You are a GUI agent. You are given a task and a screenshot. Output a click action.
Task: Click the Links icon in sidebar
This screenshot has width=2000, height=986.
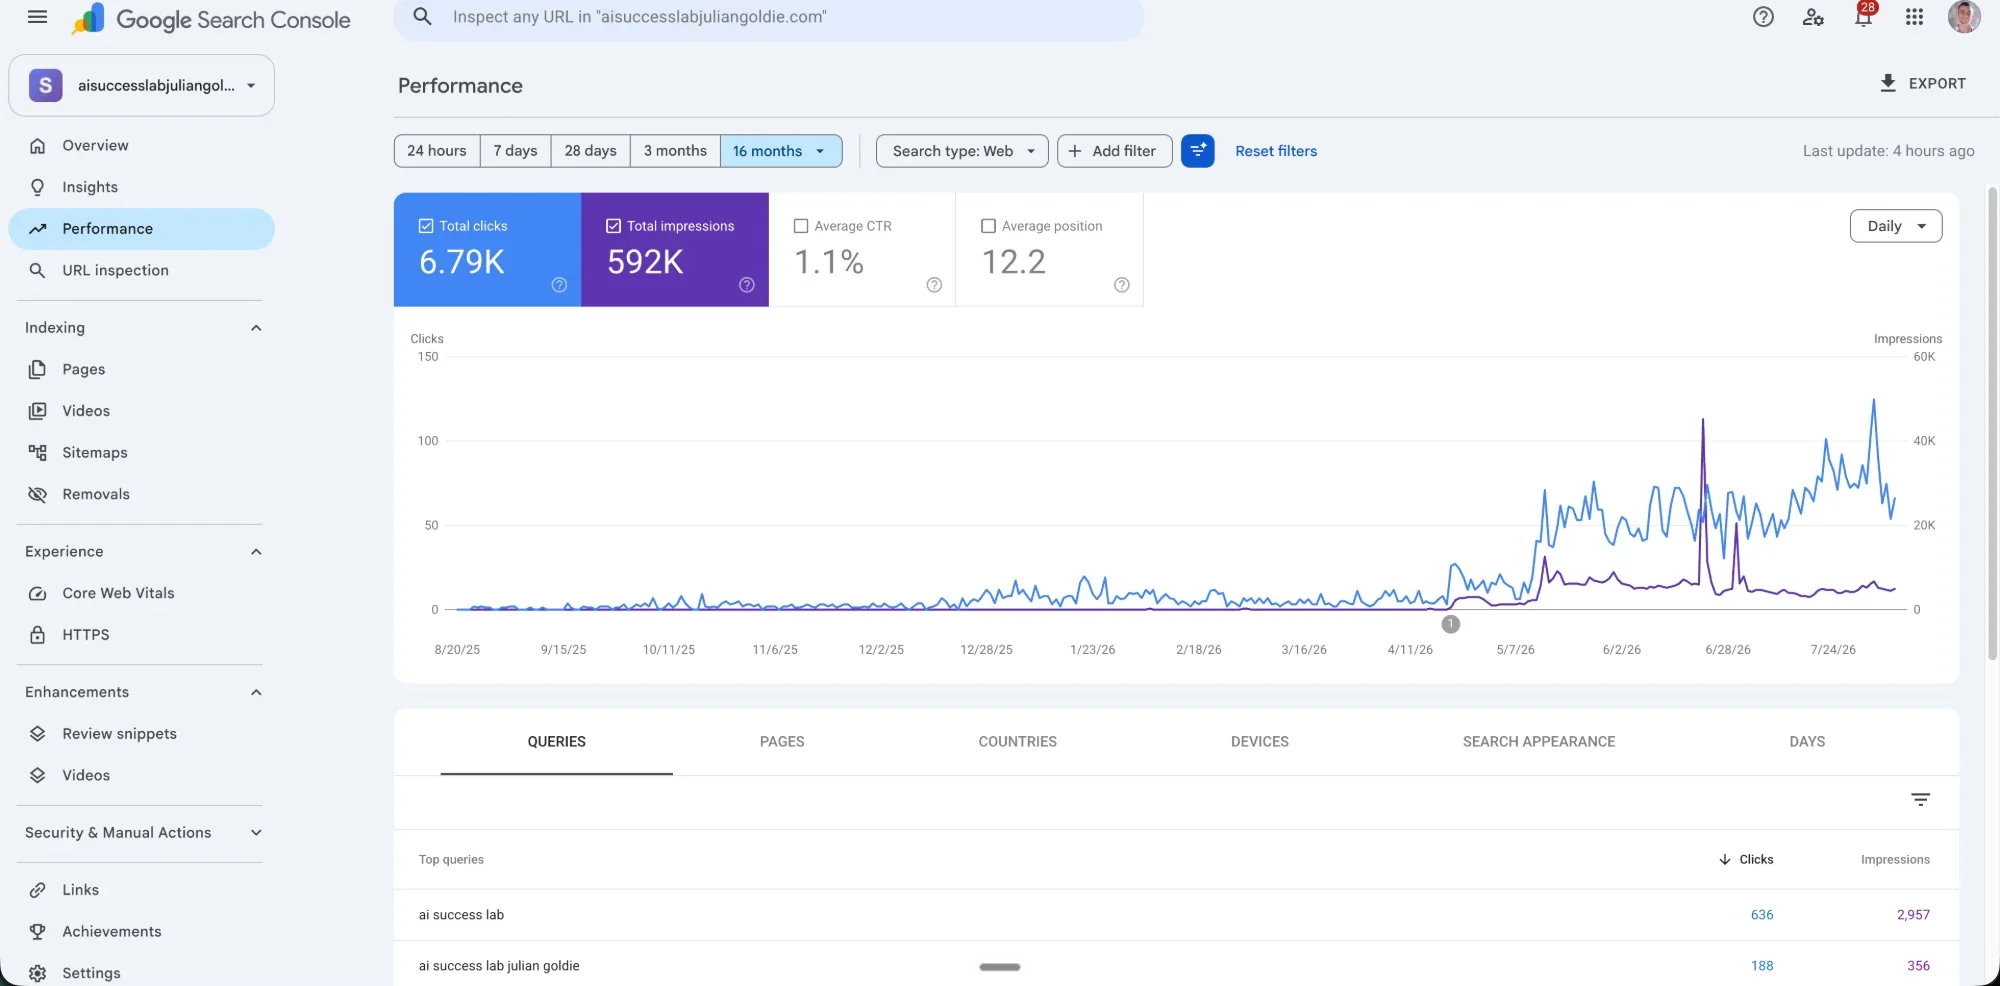37,890
